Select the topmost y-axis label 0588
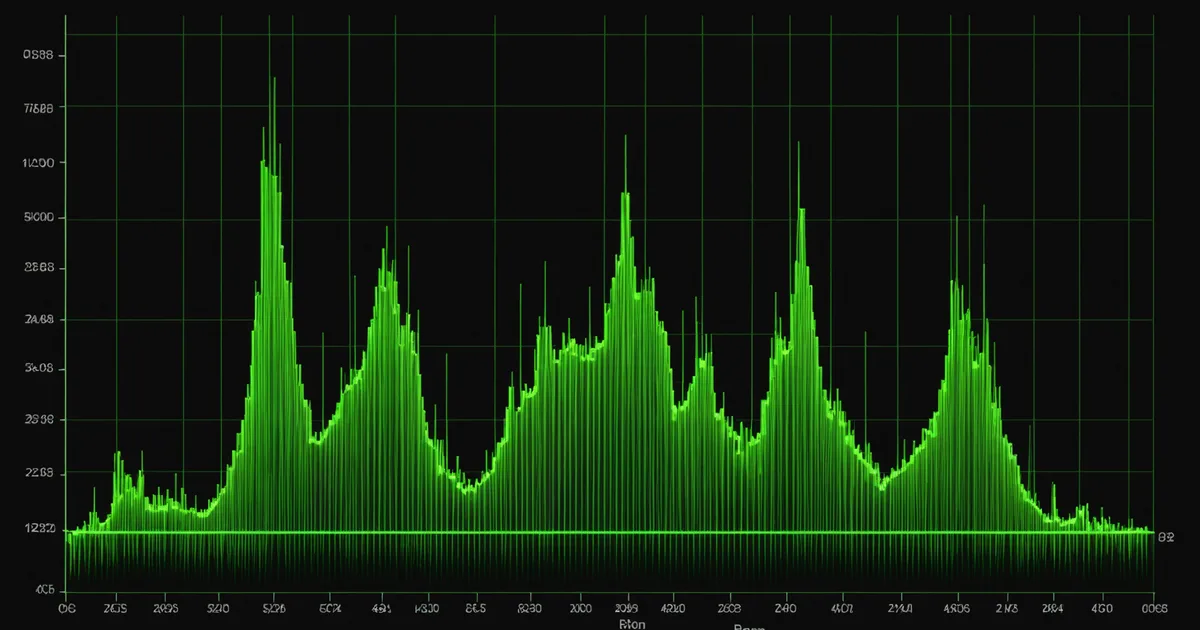Image resolution: width=1200 pixels, height=630 pixels. [x=38, y=56]
